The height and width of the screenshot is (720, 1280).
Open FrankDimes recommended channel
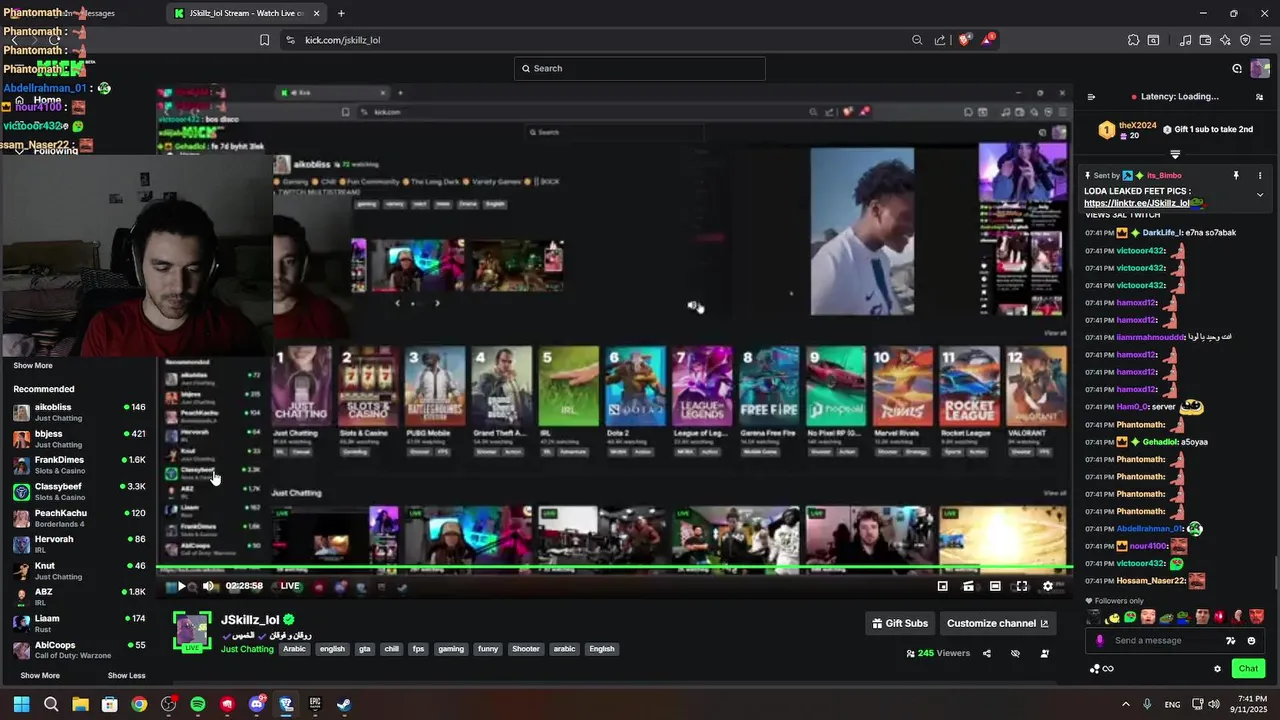tap(79, 464)
